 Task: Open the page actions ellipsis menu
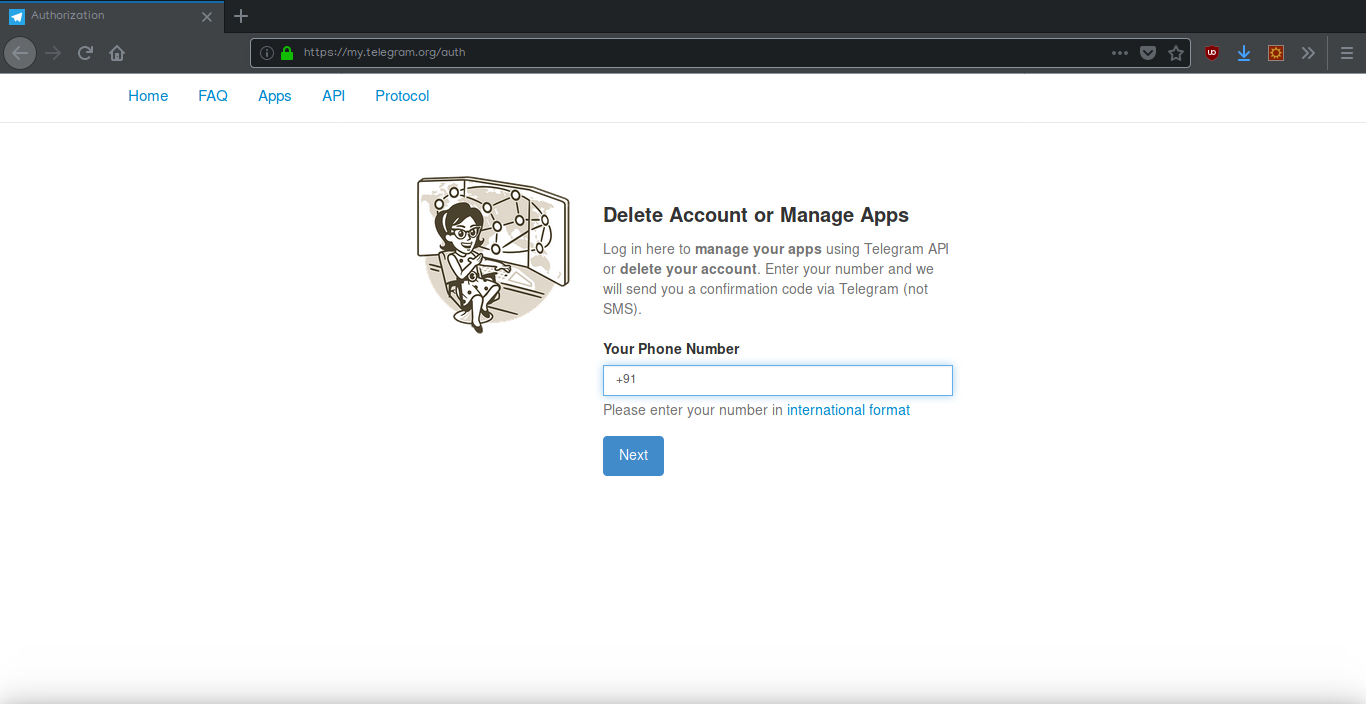point(1119,52)
